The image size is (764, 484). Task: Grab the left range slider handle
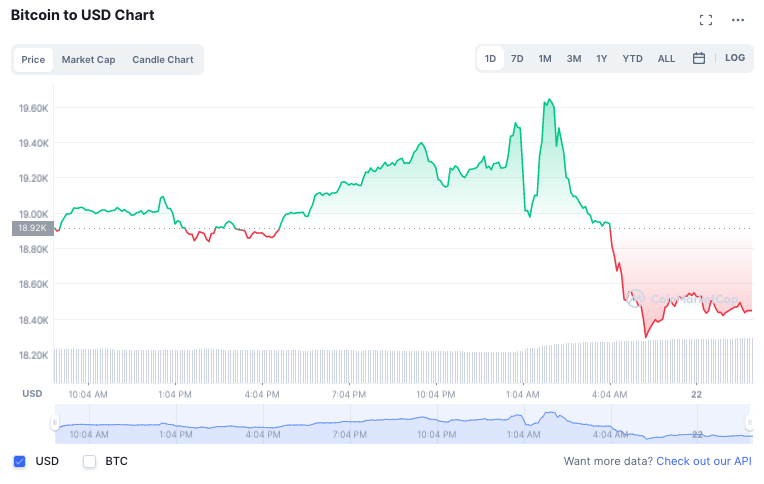point(55,423)
